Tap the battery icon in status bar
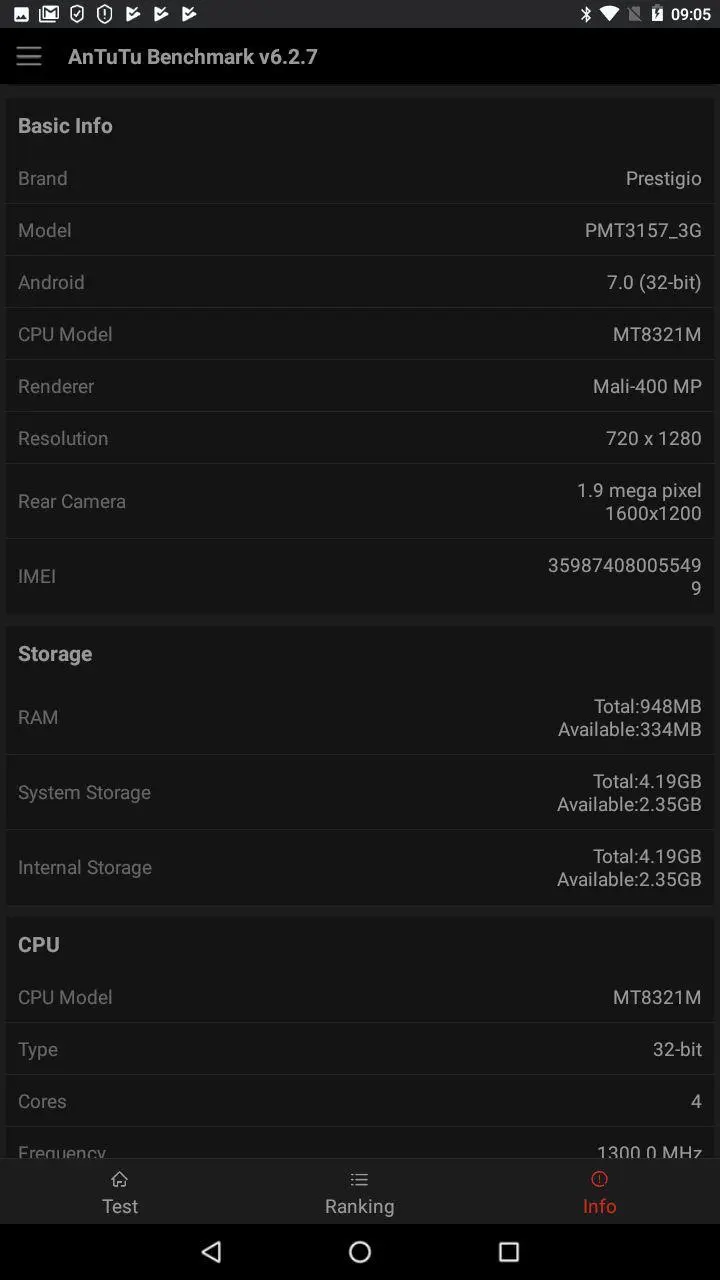This screenshot has height=1280, width=720. point(657,14)
